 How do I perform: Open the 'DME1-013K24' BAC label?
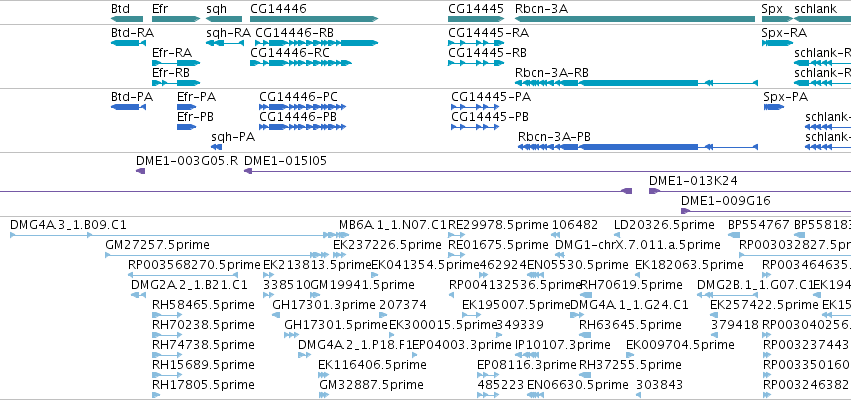coord(694,182)
